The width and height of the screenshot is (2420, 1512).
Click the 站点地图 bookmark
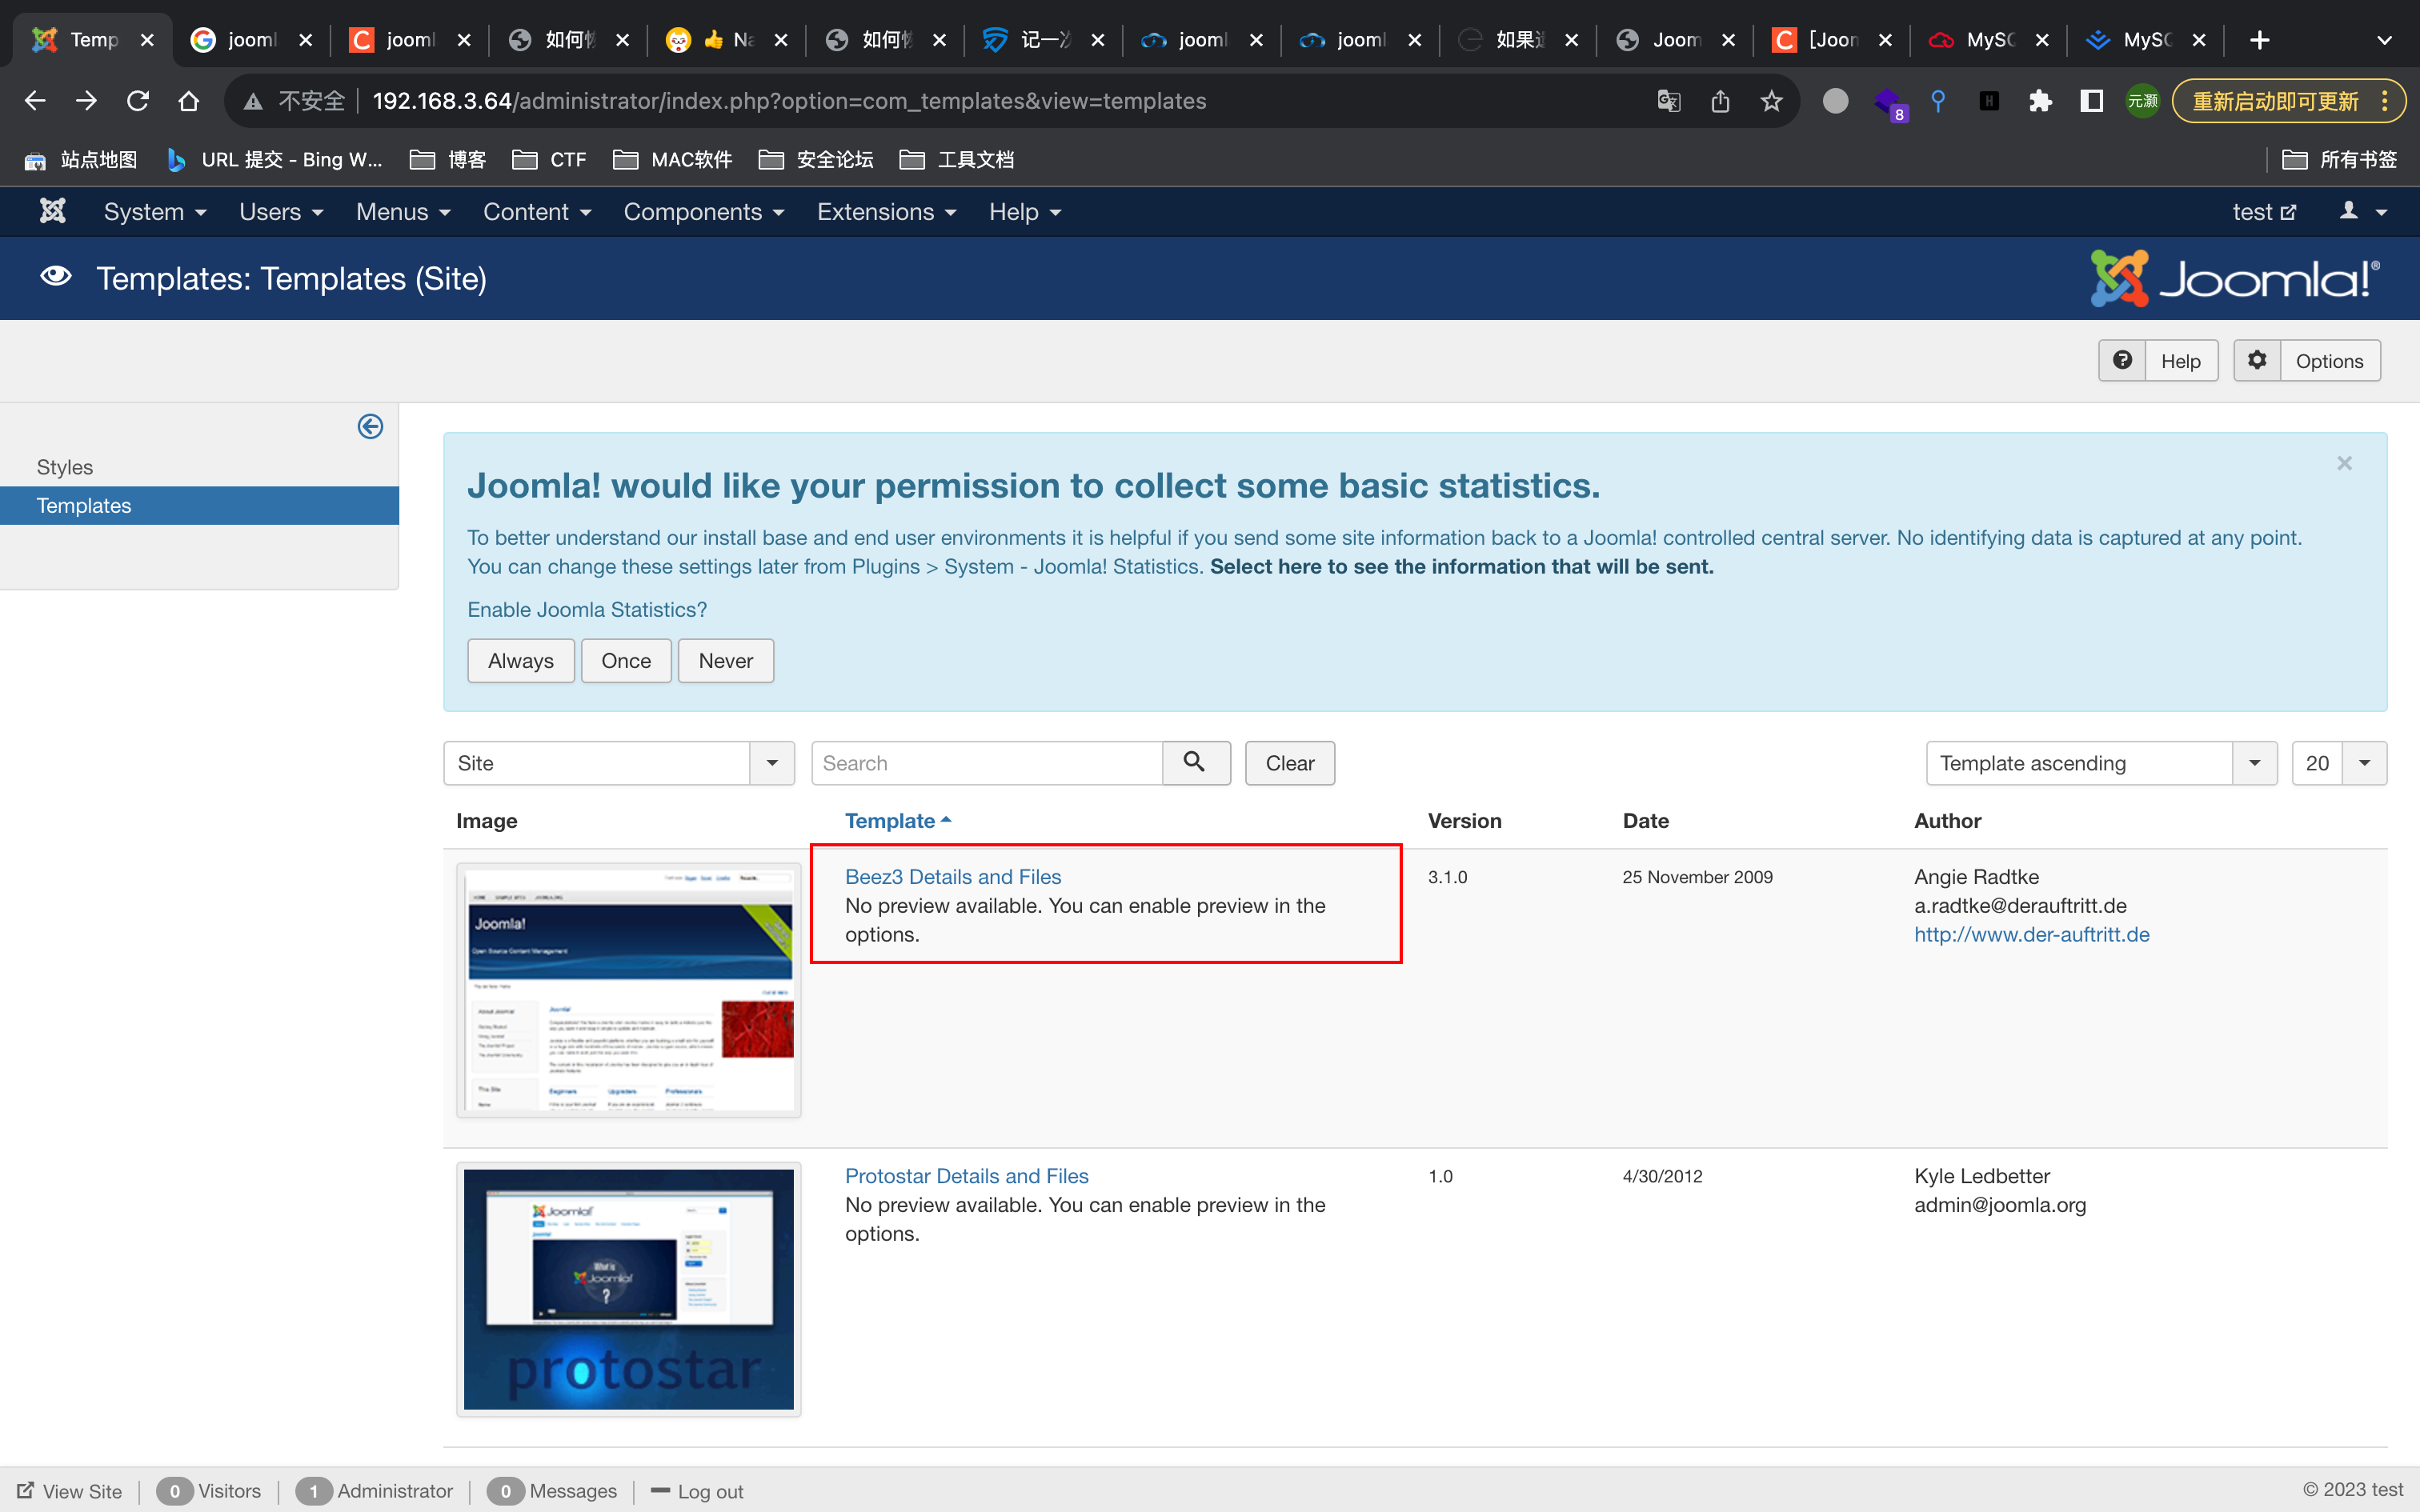click(x=81, y=160)
